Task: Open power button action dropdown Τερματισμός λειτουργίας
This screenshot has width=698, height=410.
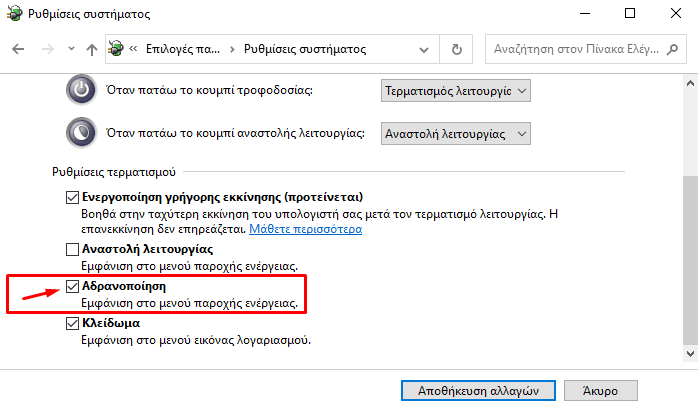Action: click(456, 91)
